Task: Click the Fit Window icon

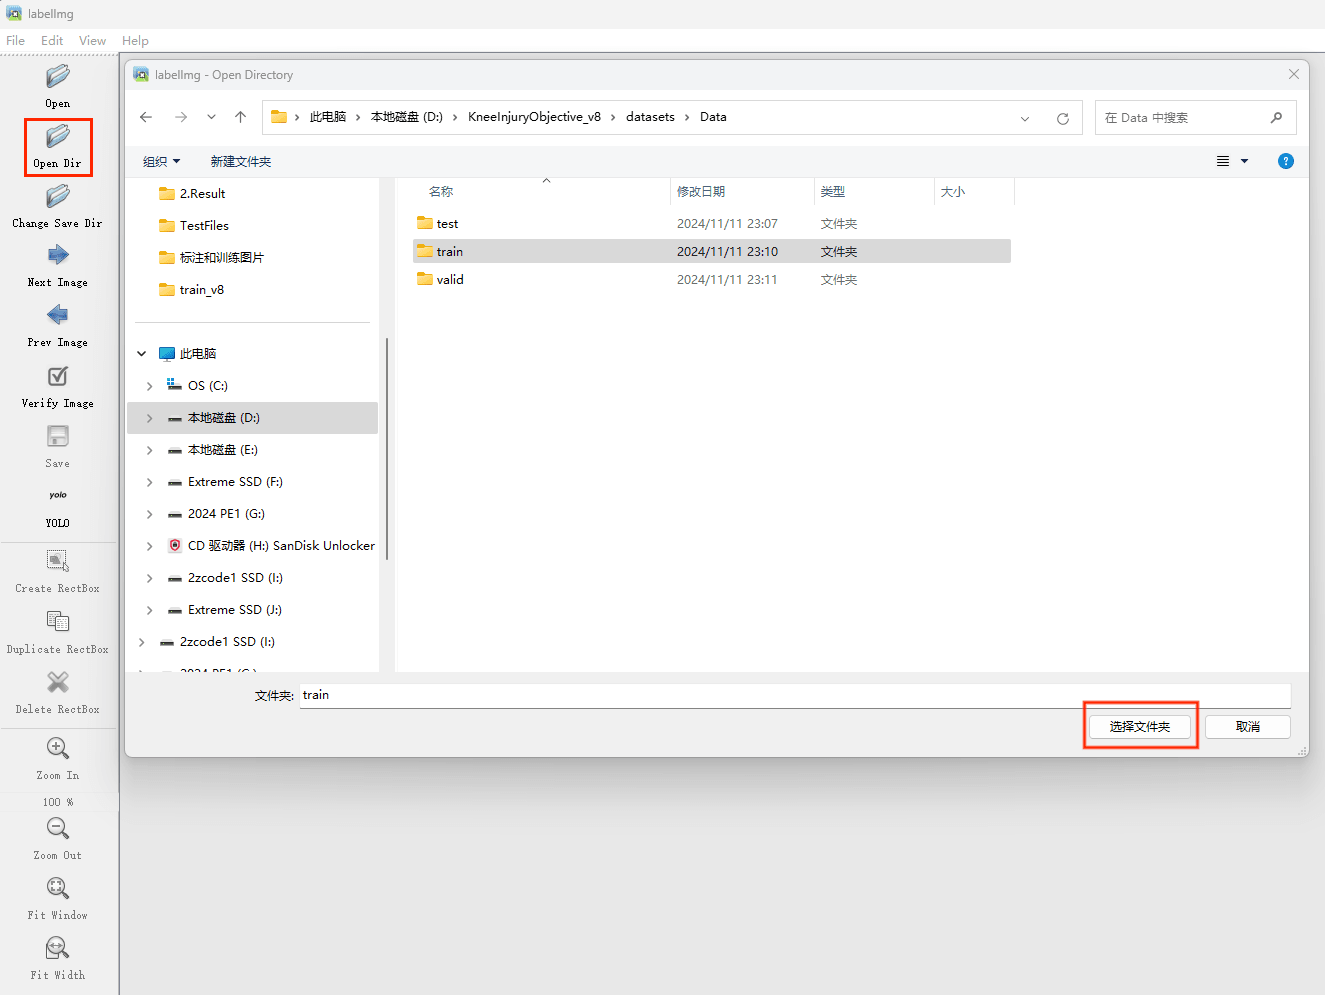Action: [58, 889]
